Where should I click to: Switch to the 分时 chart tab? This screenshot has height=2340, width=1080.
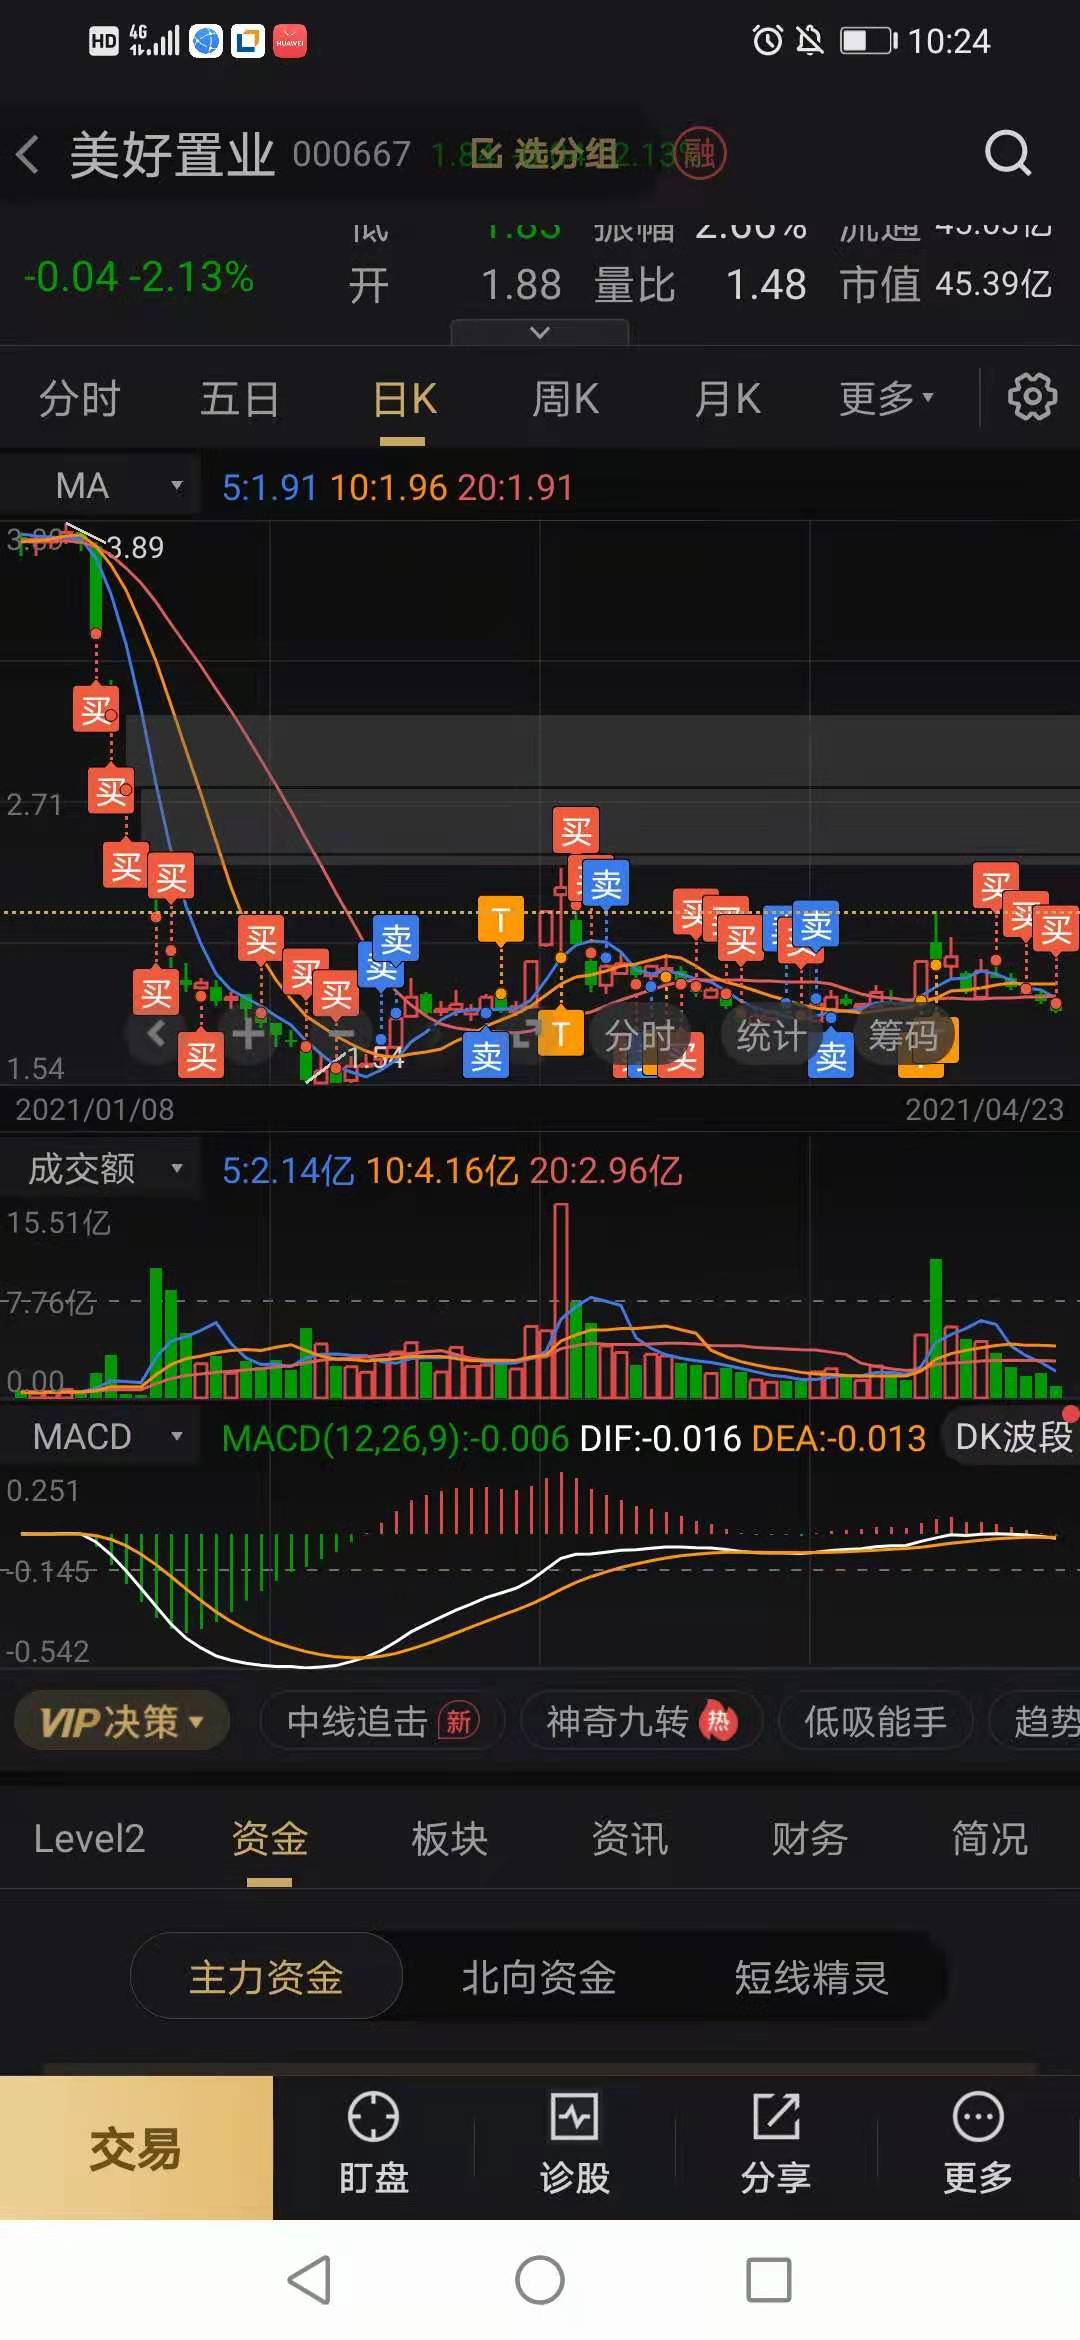pyautogui.click(x=79, y=399)
